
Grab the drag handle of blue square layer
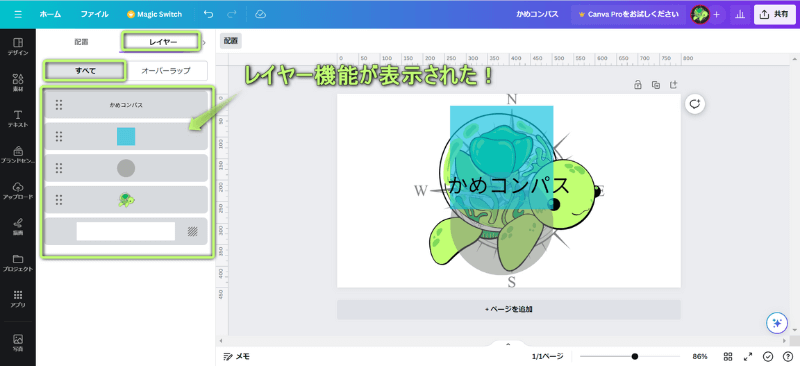tap(59, 136)
